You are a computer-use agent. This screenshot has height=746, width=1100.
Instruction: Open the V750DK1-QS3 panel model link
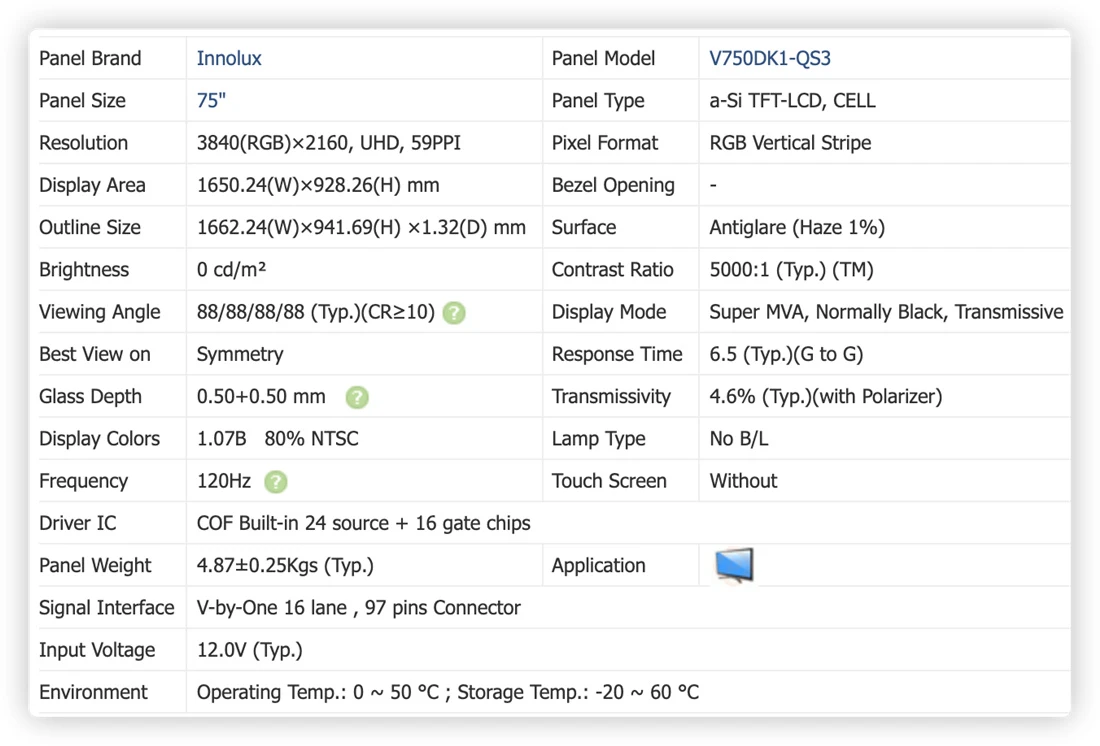pyautogui.click(x=770, y=58)
